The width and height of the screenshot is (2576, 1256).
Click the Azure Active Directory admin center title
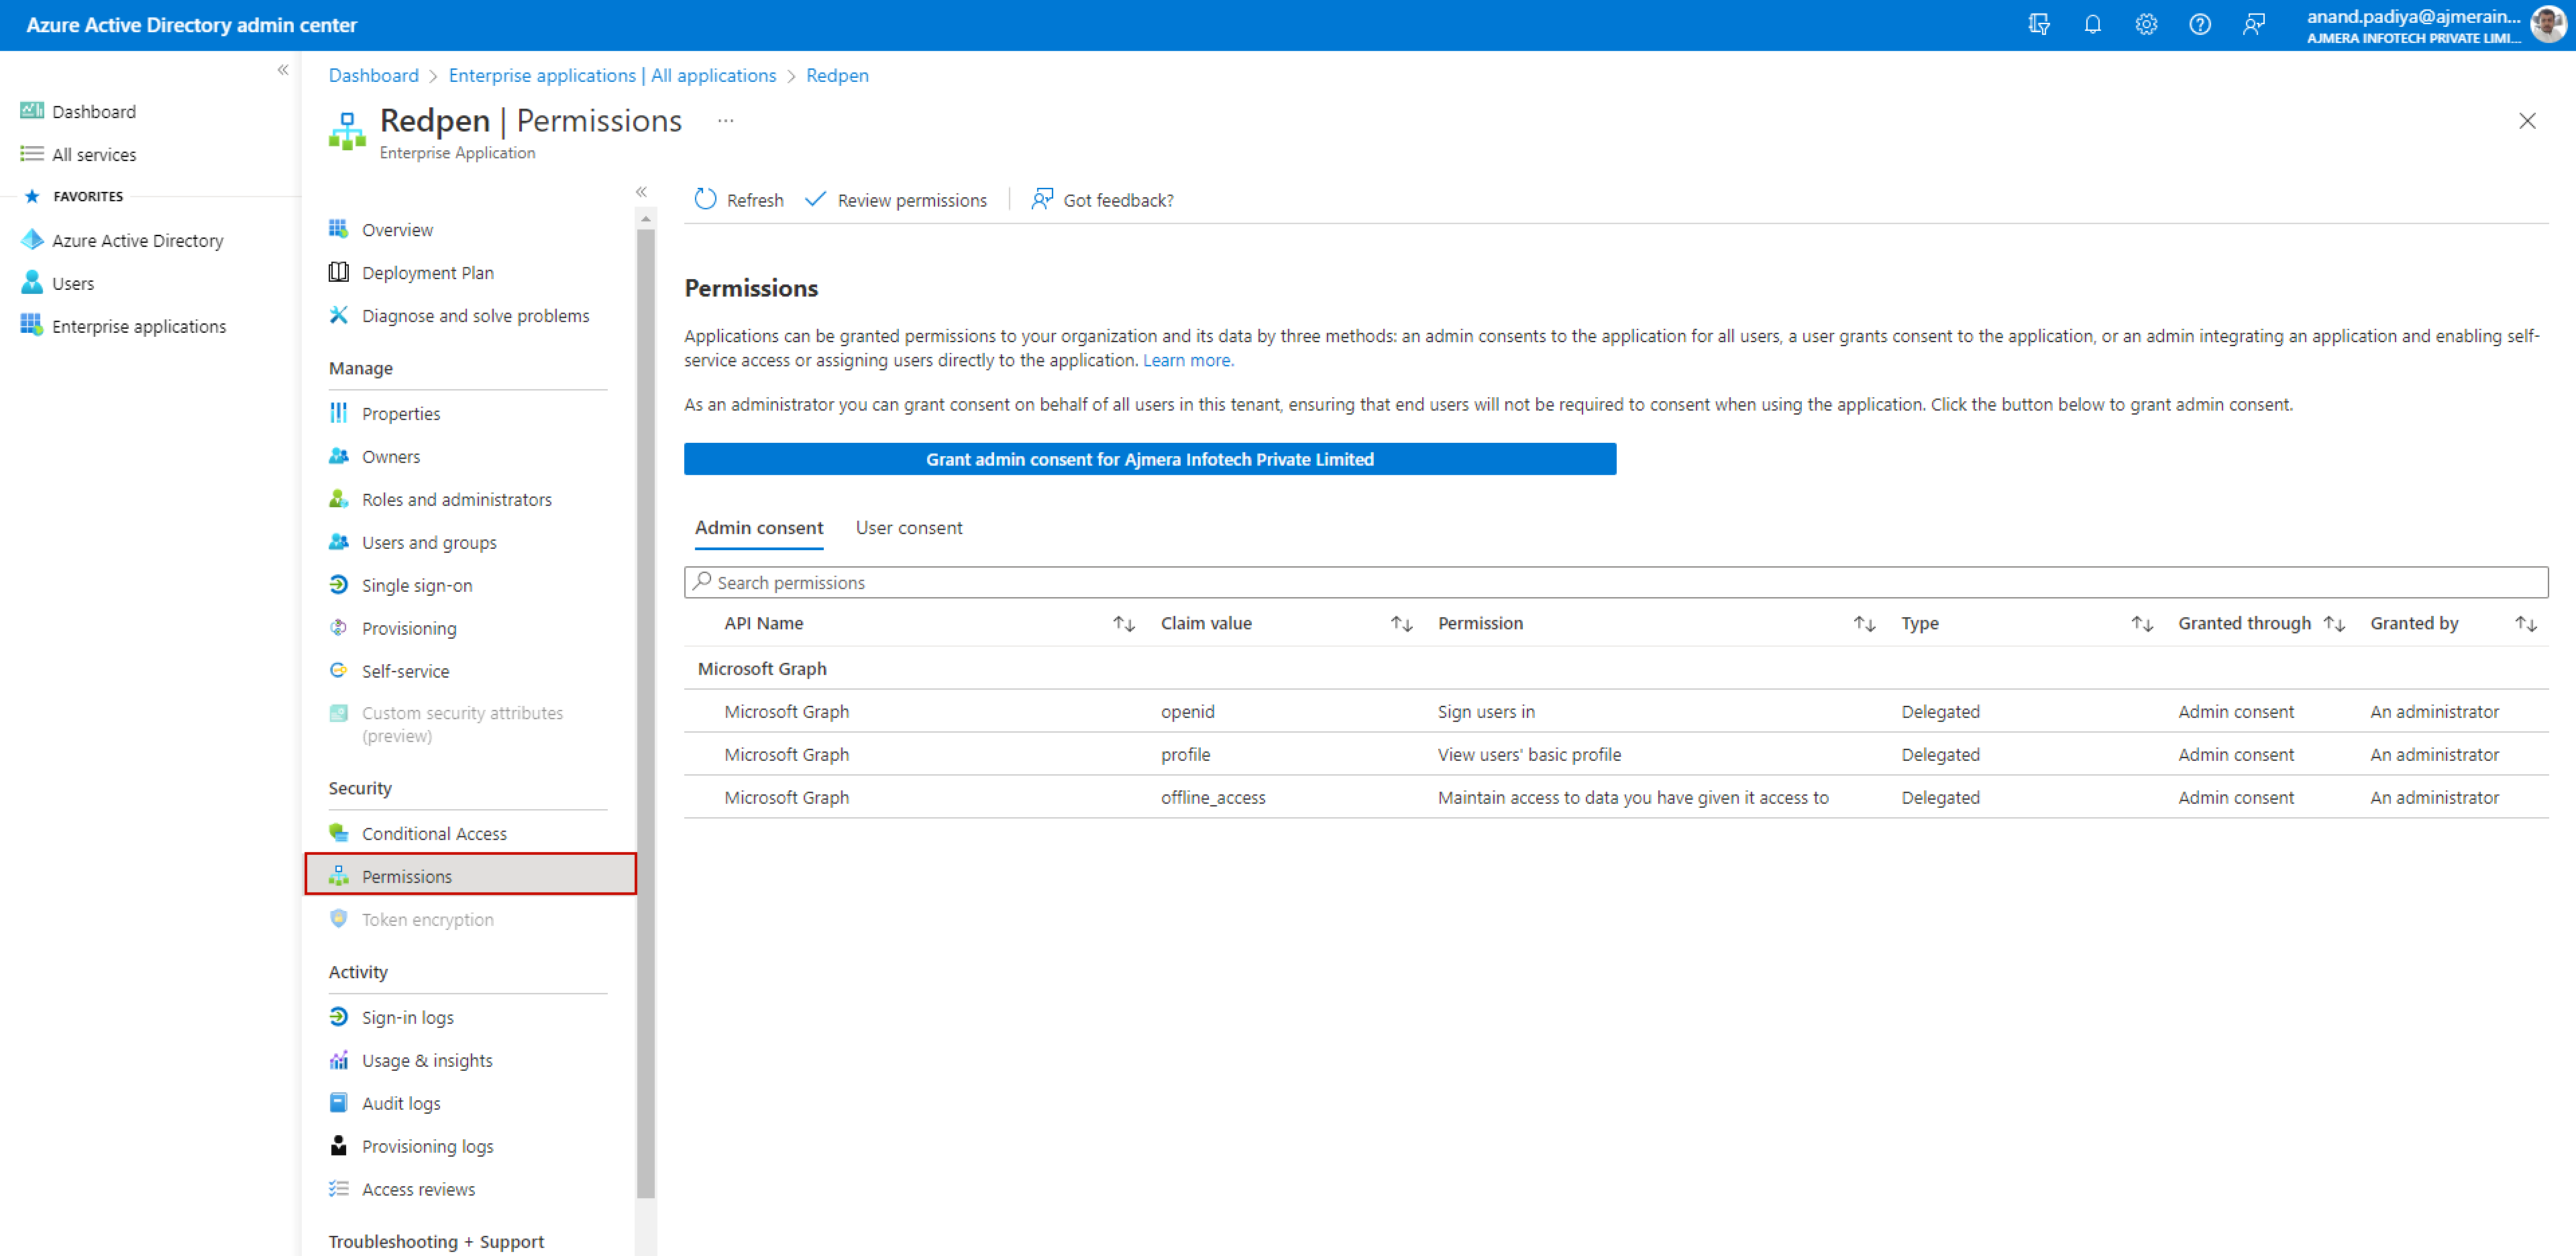[192, 25]
